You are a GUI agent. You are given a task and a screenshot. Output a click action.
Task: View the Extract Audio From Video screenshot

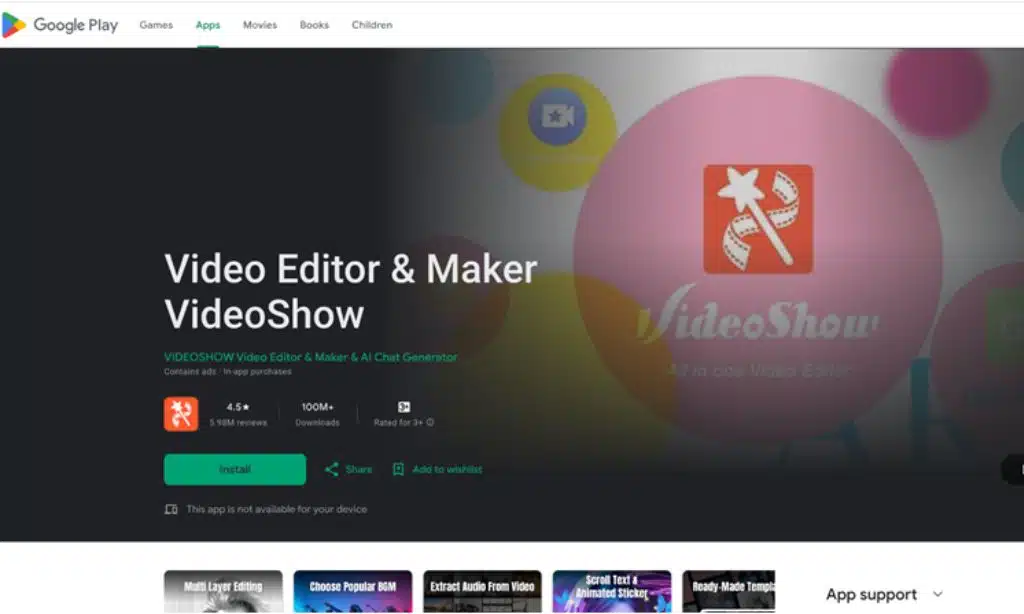point(482,591)
